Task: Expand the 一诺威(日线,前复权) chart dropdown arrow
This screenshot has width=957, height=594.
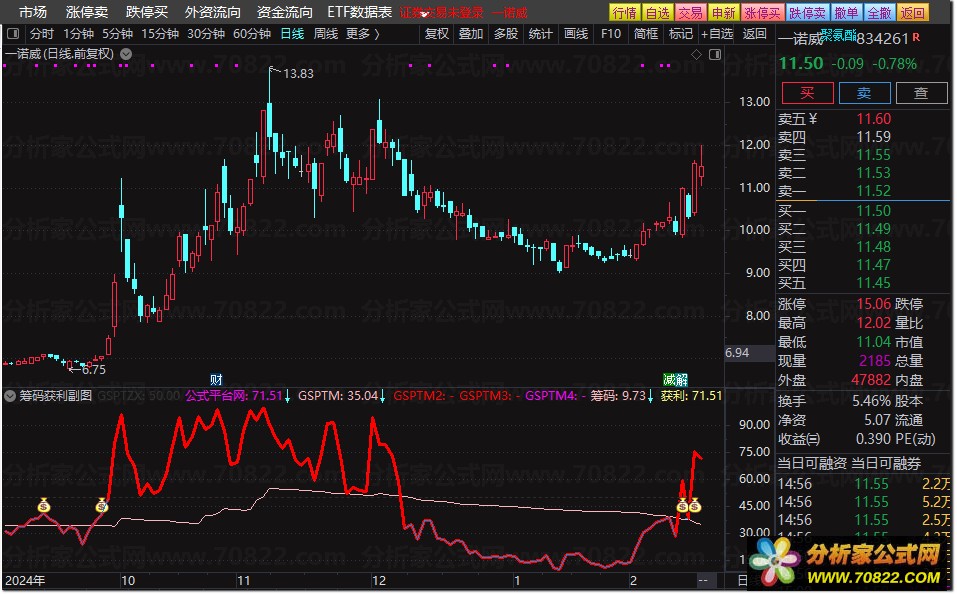Action: pyautogui.click(x=126, y=54)
